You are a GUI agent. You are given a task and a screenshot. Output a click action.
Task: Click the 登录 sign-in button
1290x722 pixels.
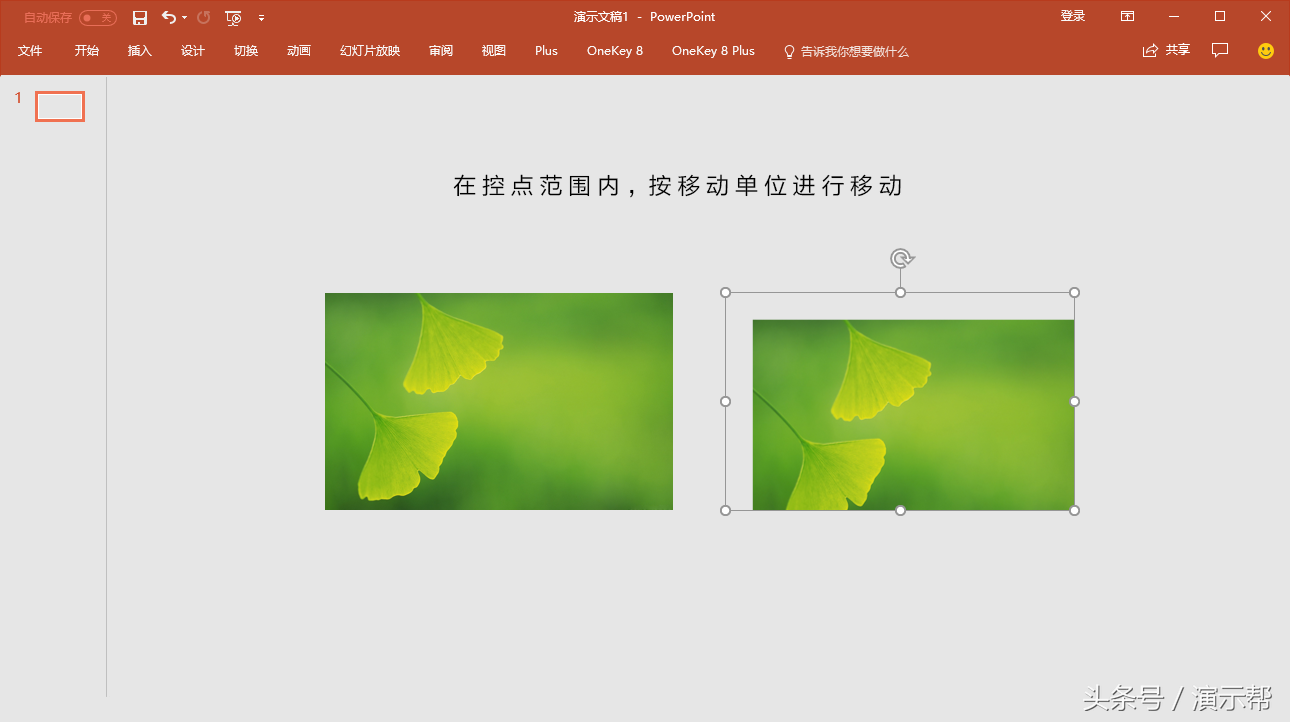click(1073, 16)
